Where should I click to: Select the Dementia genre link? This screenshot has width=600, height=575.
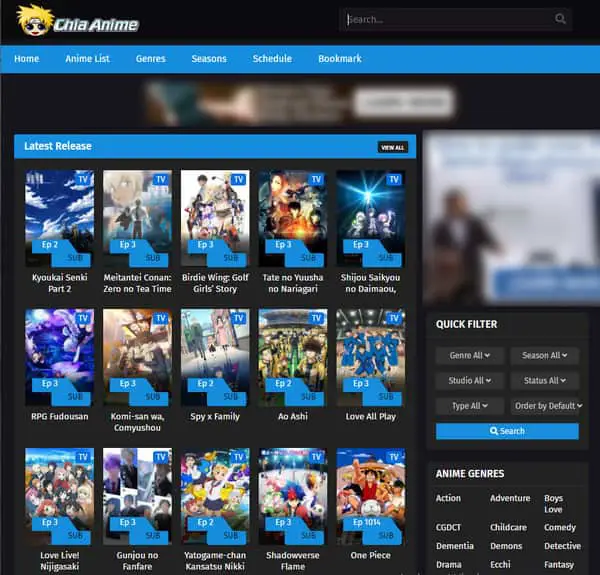coord(455,546)
